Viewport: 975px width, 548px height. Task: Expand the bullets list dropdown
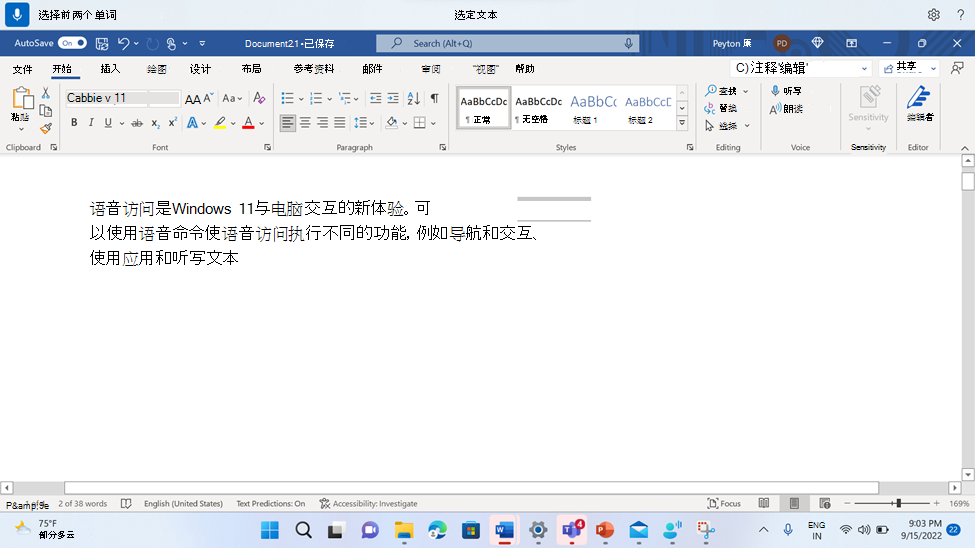pyautogui.click(x=301, y=99)
